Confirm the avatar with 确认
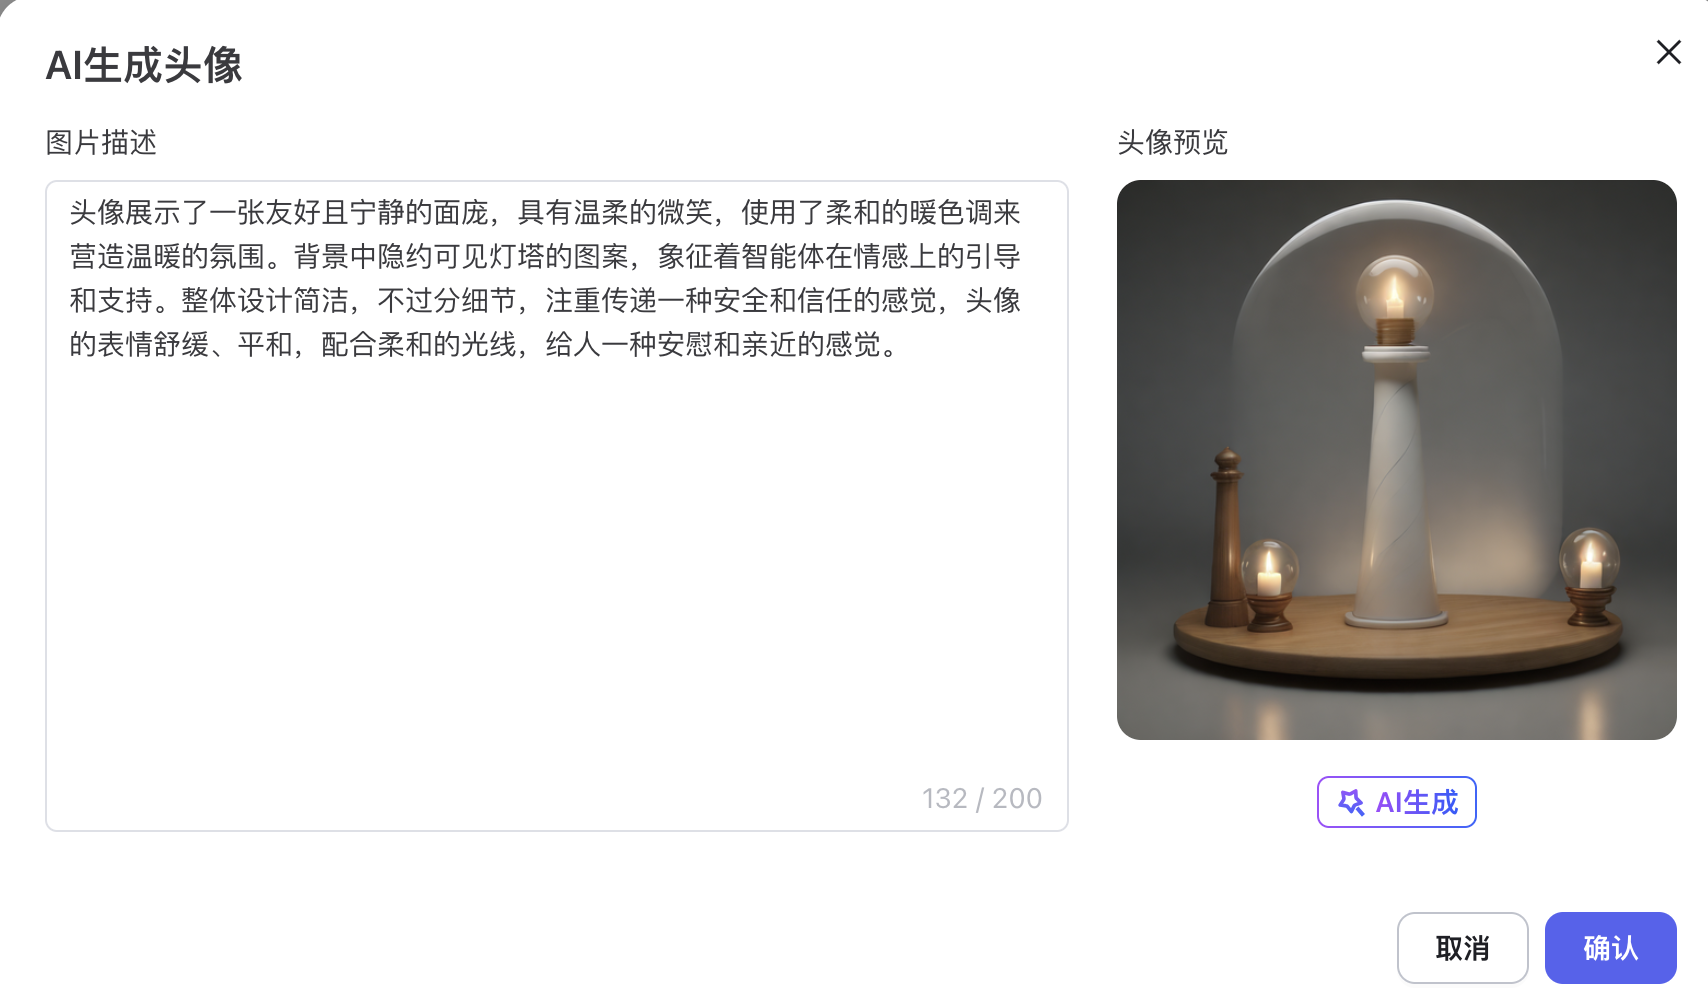This screenshot has height=992, width=1708. pos(1610,948)
